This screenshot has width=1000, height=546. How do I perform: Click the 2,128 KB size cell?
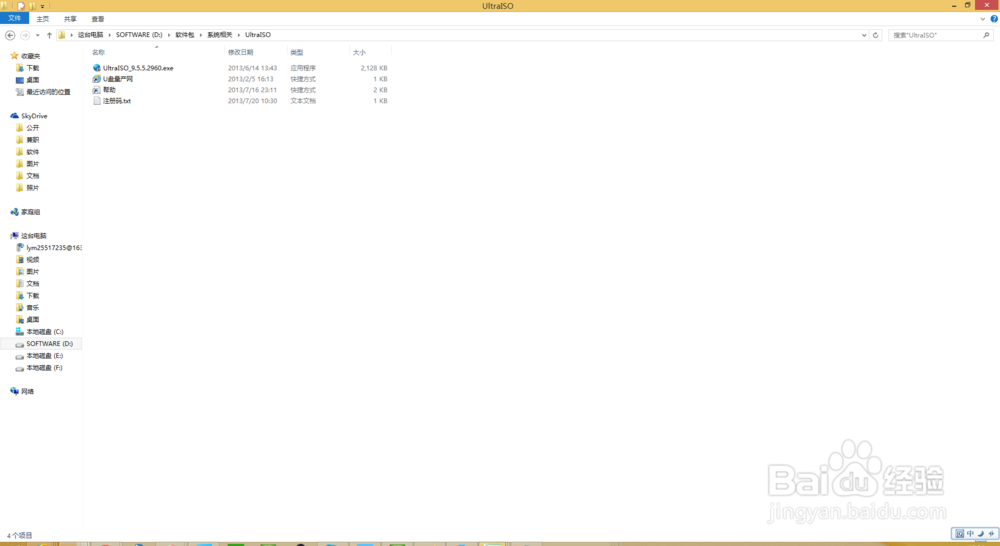click(x=374, y=68)
